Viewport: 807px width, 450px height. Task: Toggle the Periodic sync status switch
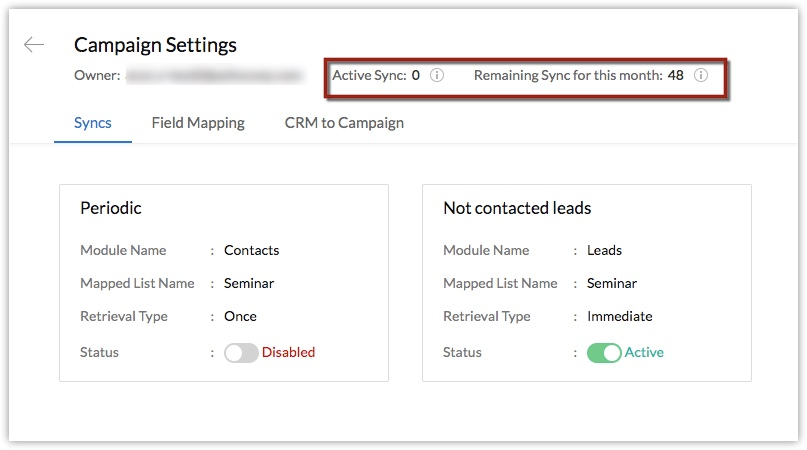point(241,353)
